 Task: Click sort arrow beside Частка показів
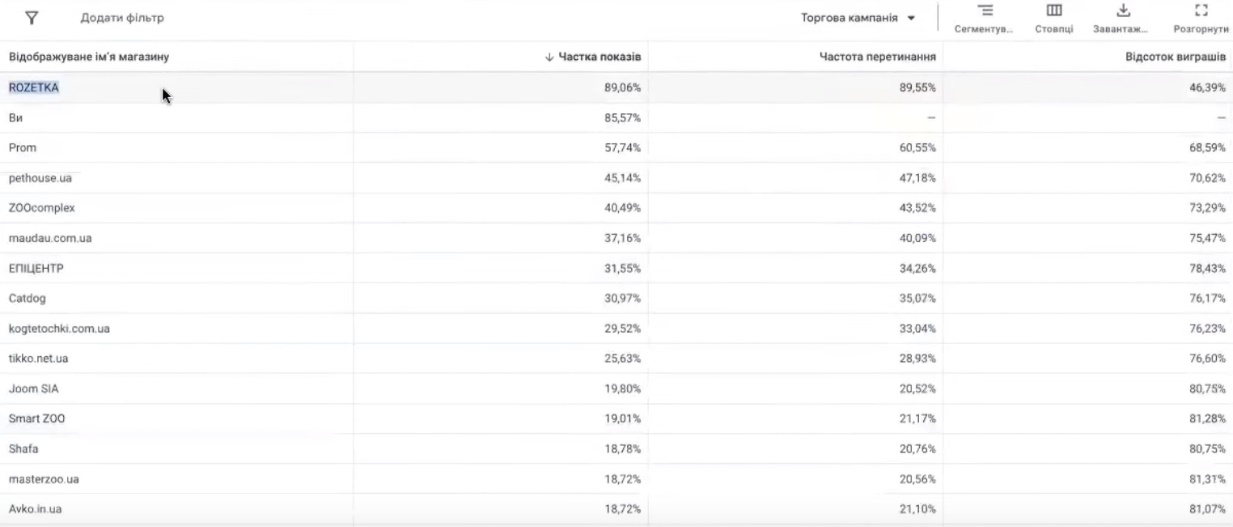549,57
